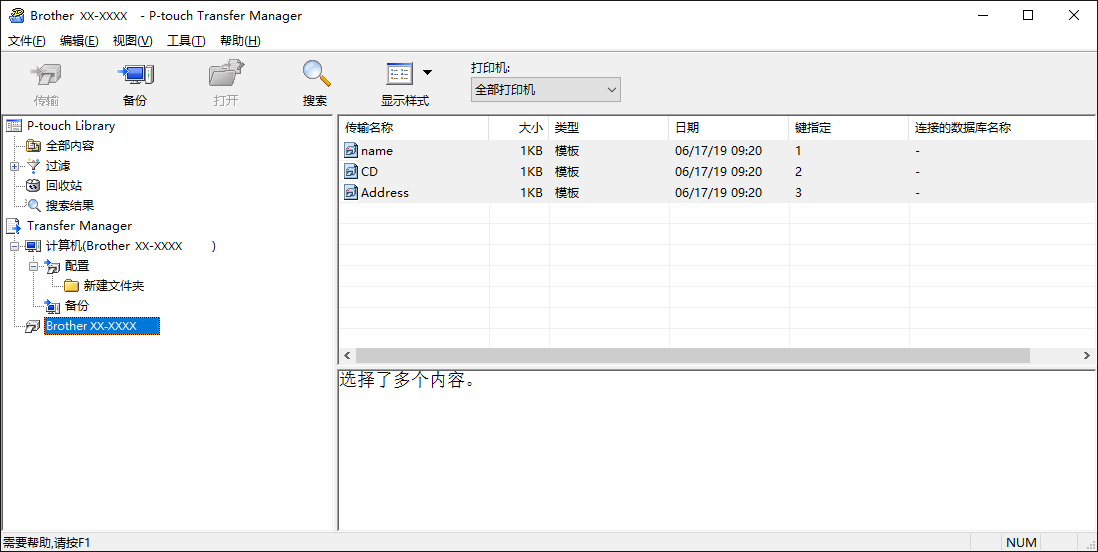Select 回收站 recycle bin node
1098x552 pixels.
[x=64, y=186]
